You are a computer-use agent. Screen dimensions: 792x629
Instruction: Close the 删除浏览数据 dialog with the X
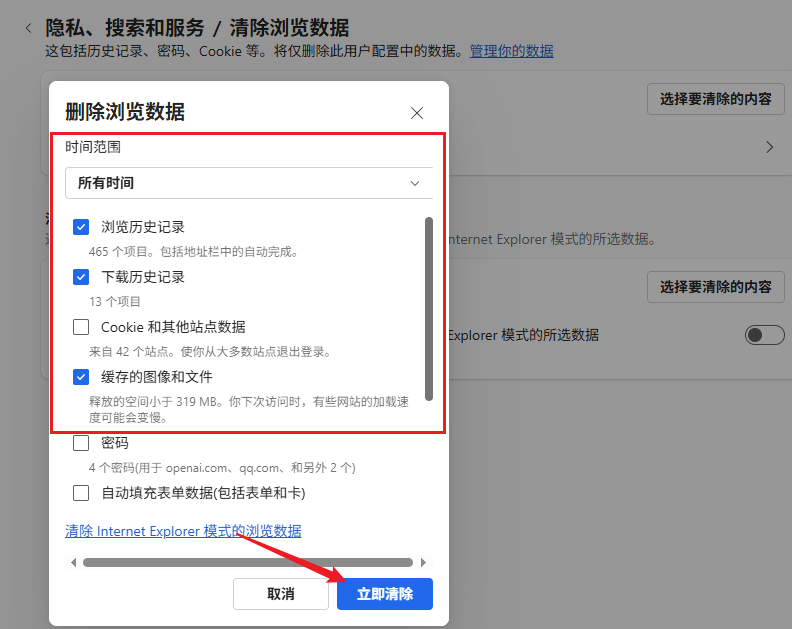(x=417, y=113)
